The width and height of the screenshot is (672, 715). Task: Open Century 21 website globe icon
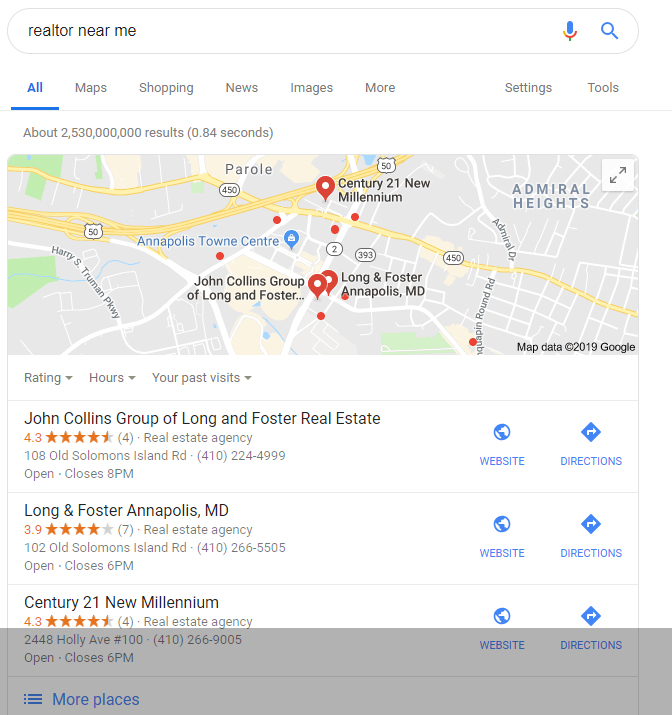[502, 616]
